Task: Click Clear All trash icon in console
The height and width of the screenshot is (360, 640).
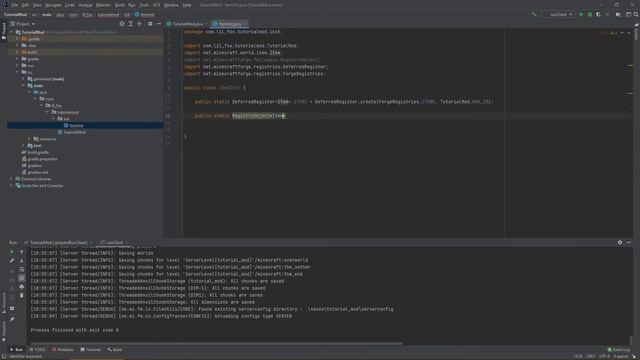Action: (x=22, y=295)
